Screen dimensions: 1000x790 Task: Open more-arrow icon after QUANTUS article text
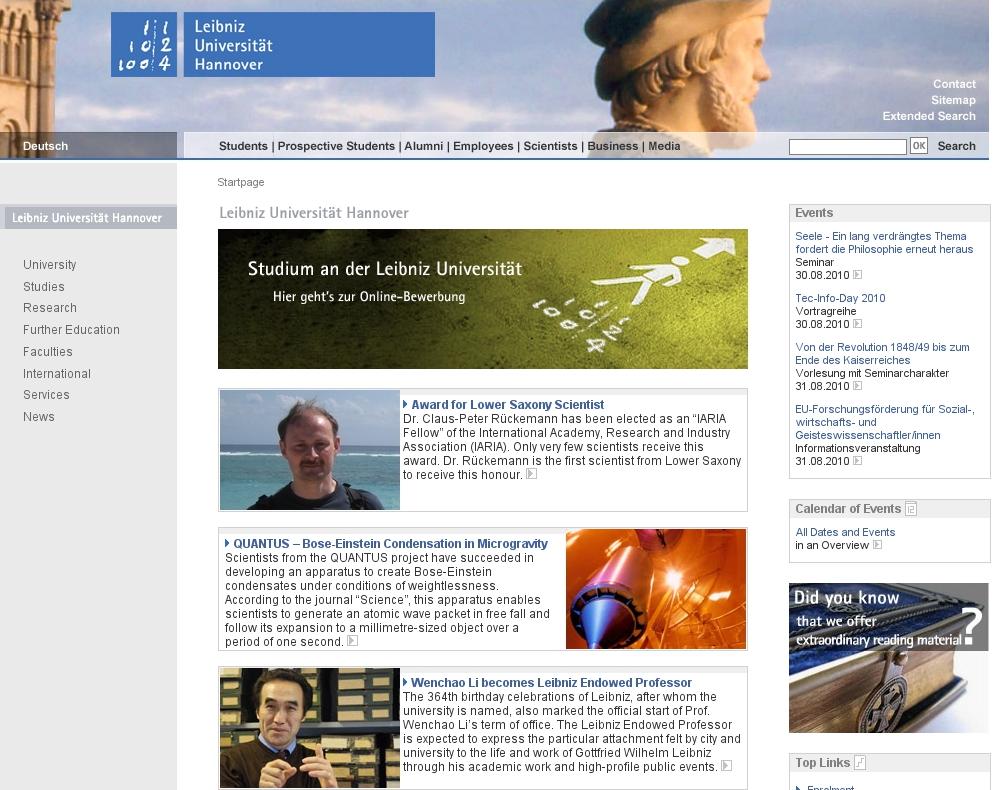click(352, 641)
